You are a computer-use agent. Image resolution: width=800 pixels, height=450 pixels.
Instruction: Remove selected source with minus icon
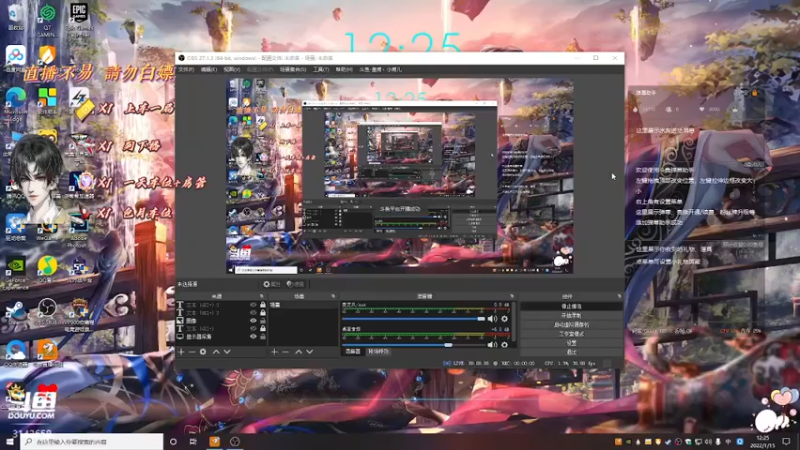pyautogui.click(x=192, y=352)
